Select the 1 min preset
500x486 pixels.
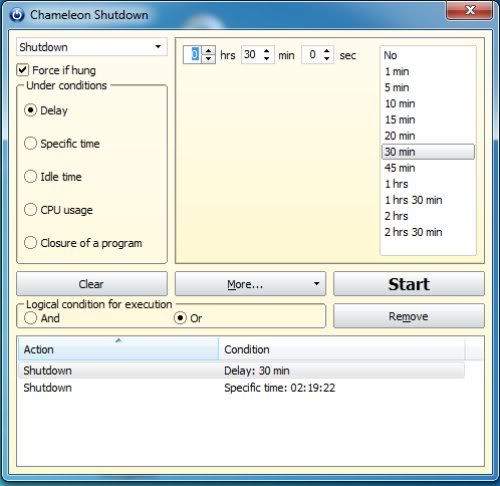pos(428,71)
